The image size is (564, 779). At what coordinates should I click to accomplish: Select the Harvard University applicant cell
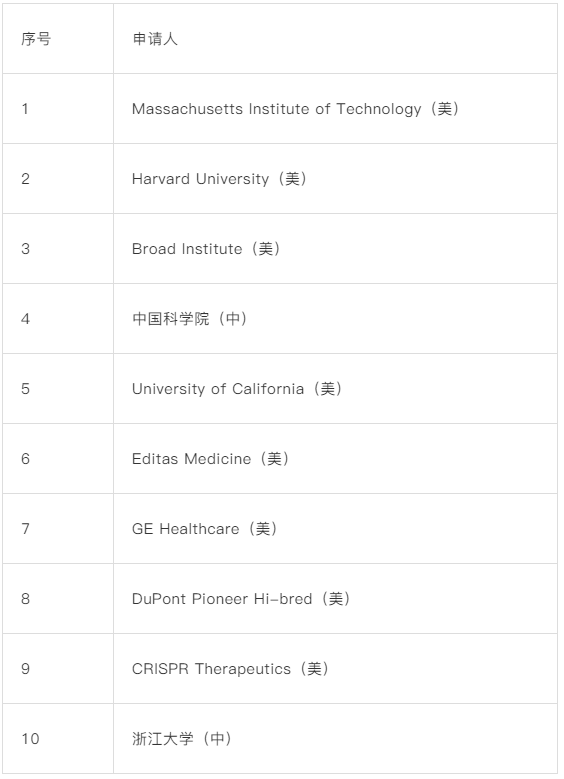pos(335,179)
